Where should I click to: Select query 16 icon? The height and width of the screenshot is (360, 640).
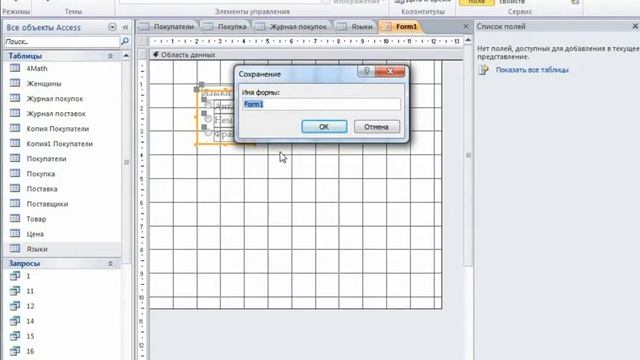(x=15, y=351)
